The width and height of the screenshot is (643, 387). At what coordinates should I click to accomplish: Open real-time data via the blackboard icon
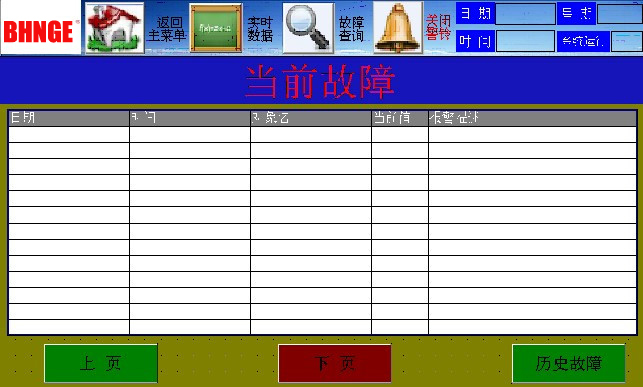(216, 28)
